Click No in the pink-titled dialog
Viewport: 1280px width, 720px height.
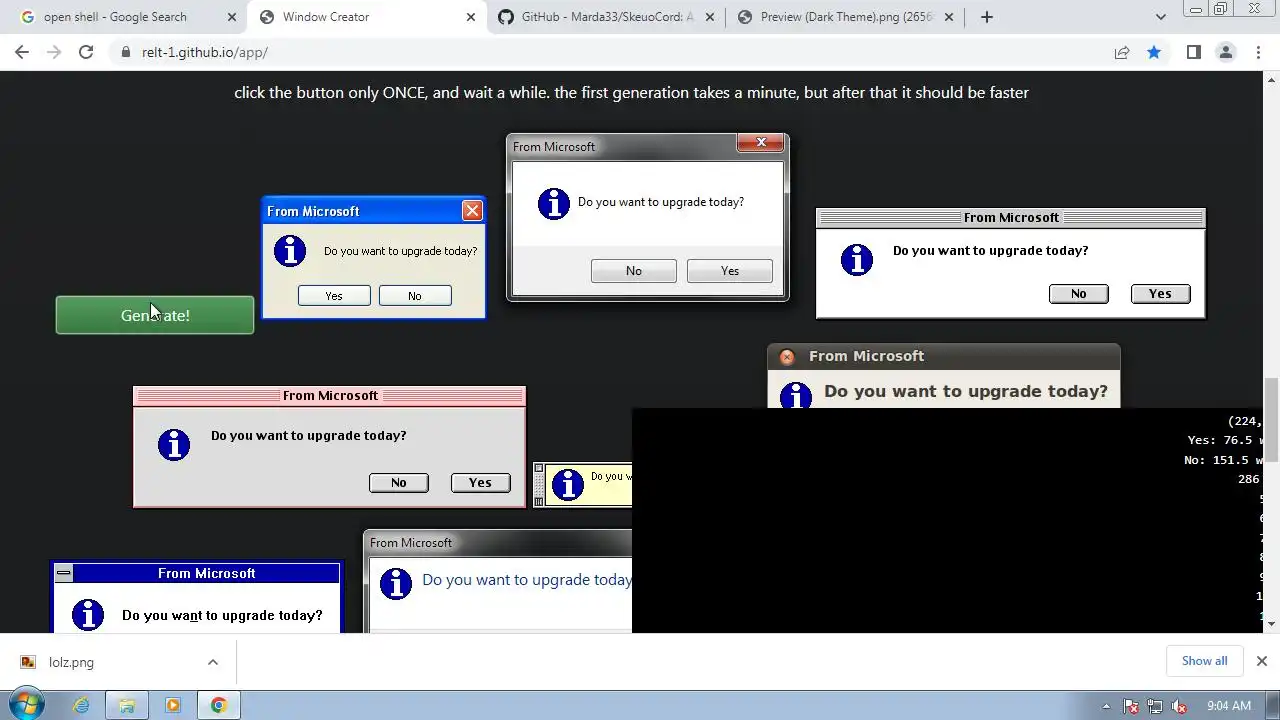(x=399, y=483)
